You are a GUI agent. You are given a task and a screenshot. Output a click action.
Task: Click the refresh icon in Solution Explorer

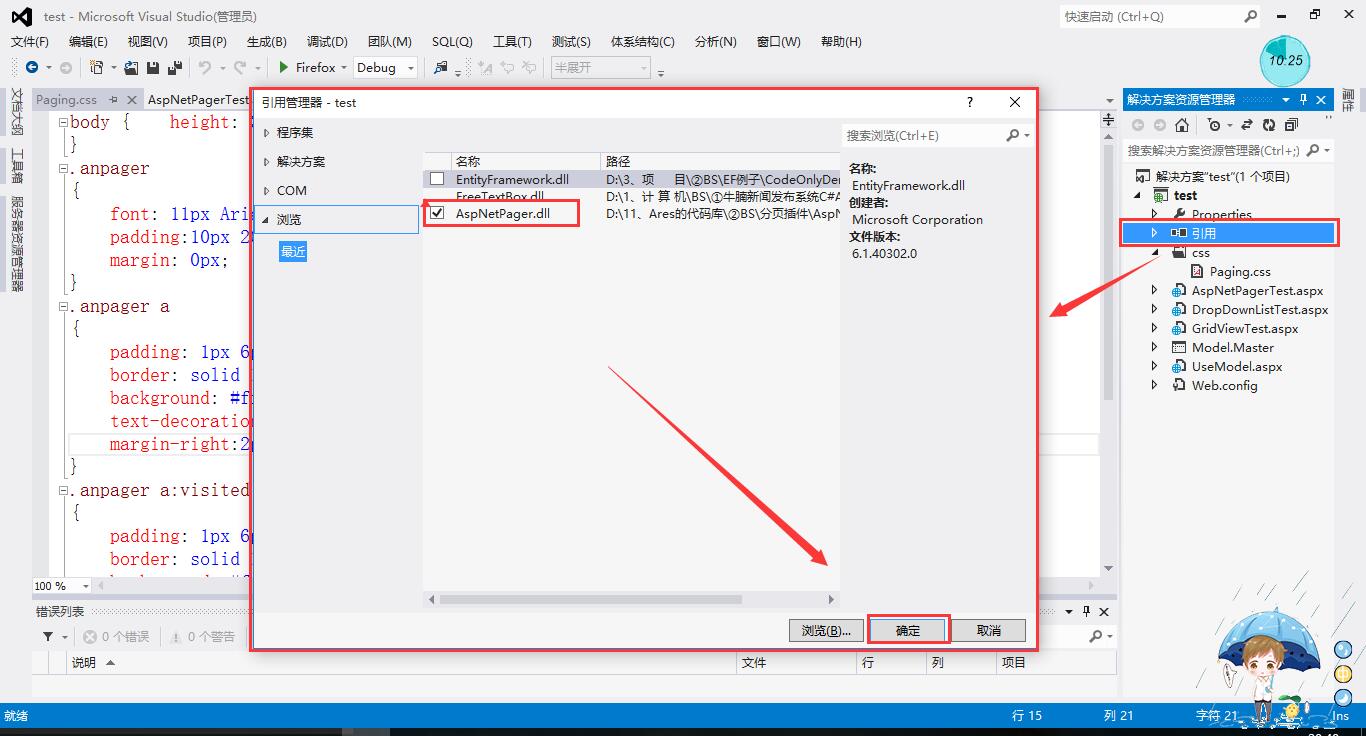(x=1269, y=125)
